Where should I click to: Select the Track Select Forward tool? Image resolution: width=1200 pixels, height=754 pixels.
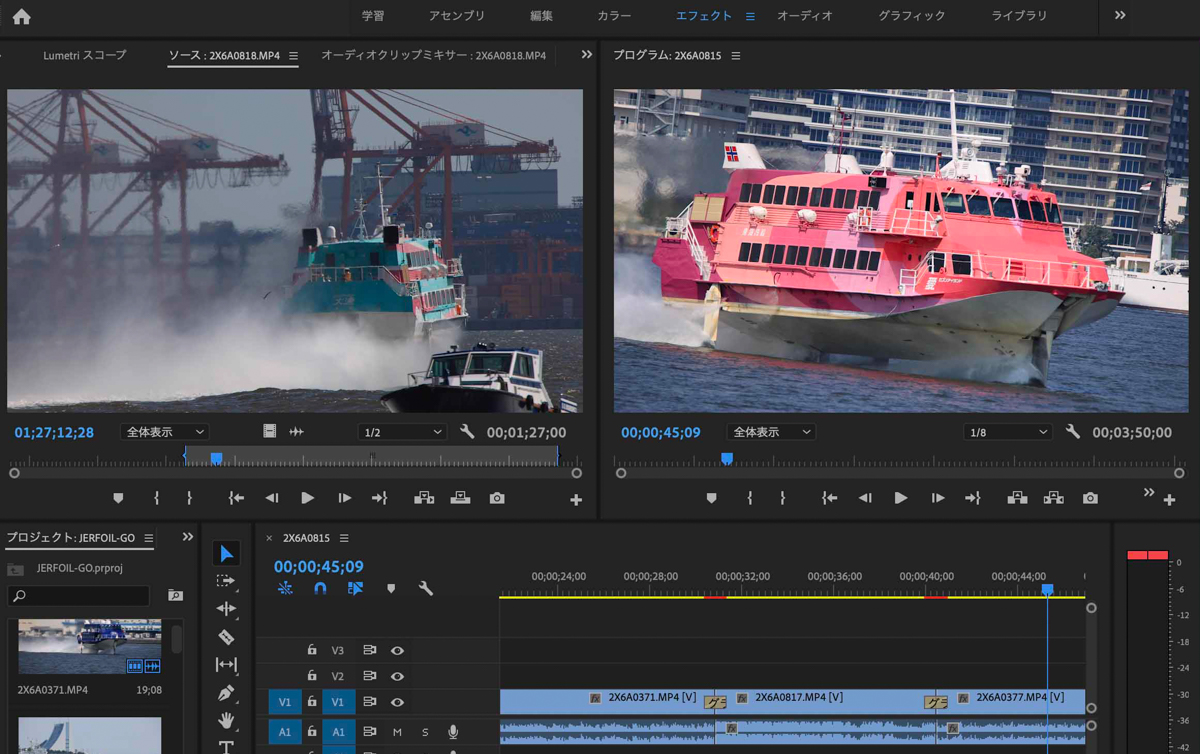[226, 581]
